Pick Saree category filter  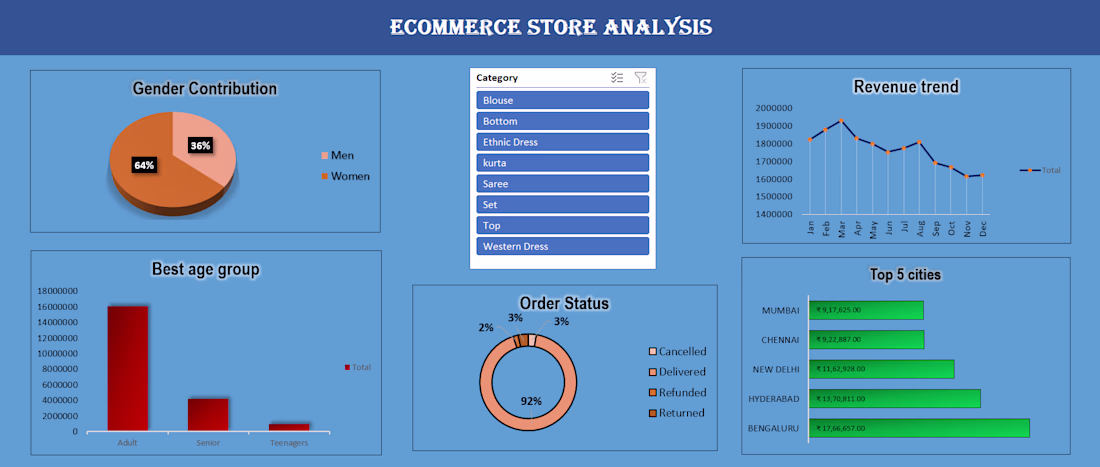pos(563,184)
